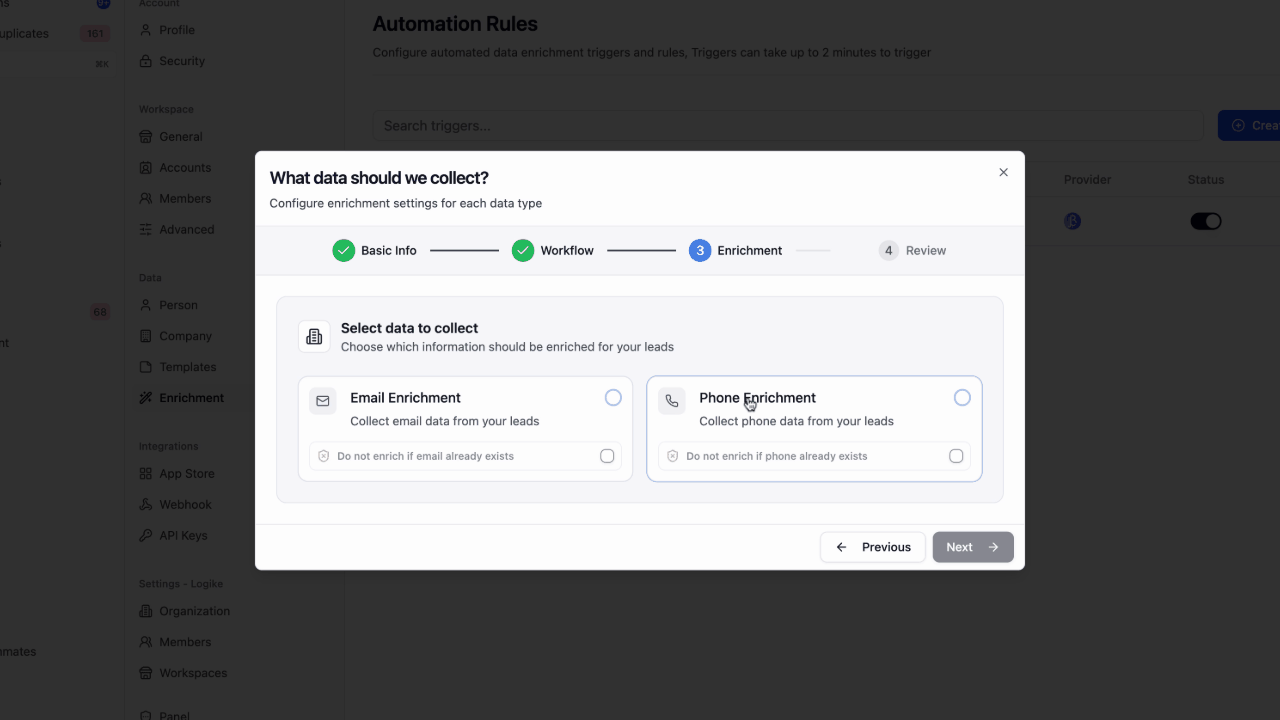Screen dimensions: 1280x720
Task: Click the Search triggers input field
Action: click(788, 126)
